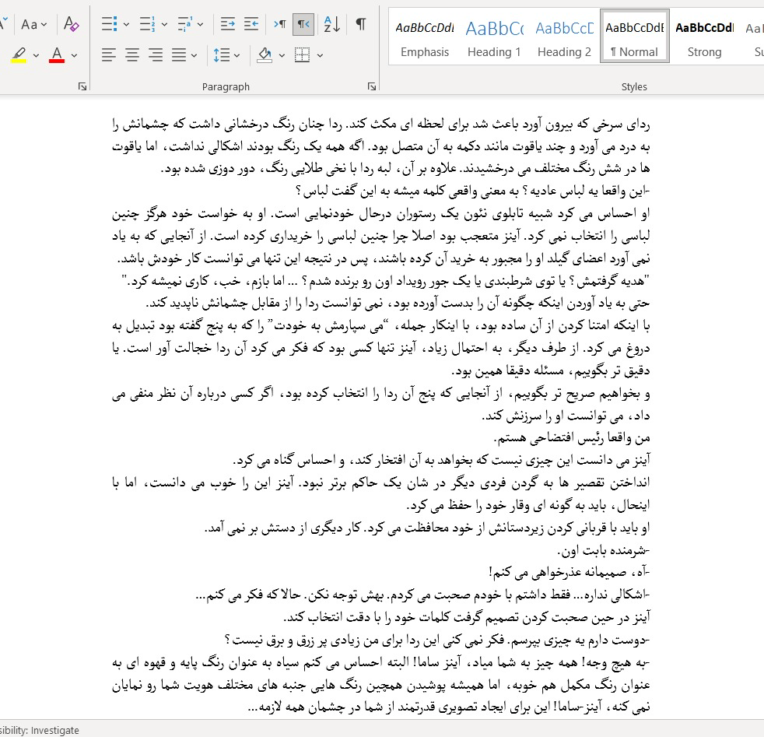Center align the text
This screenshot has width=764, height=737.
[x=132, y=55]
